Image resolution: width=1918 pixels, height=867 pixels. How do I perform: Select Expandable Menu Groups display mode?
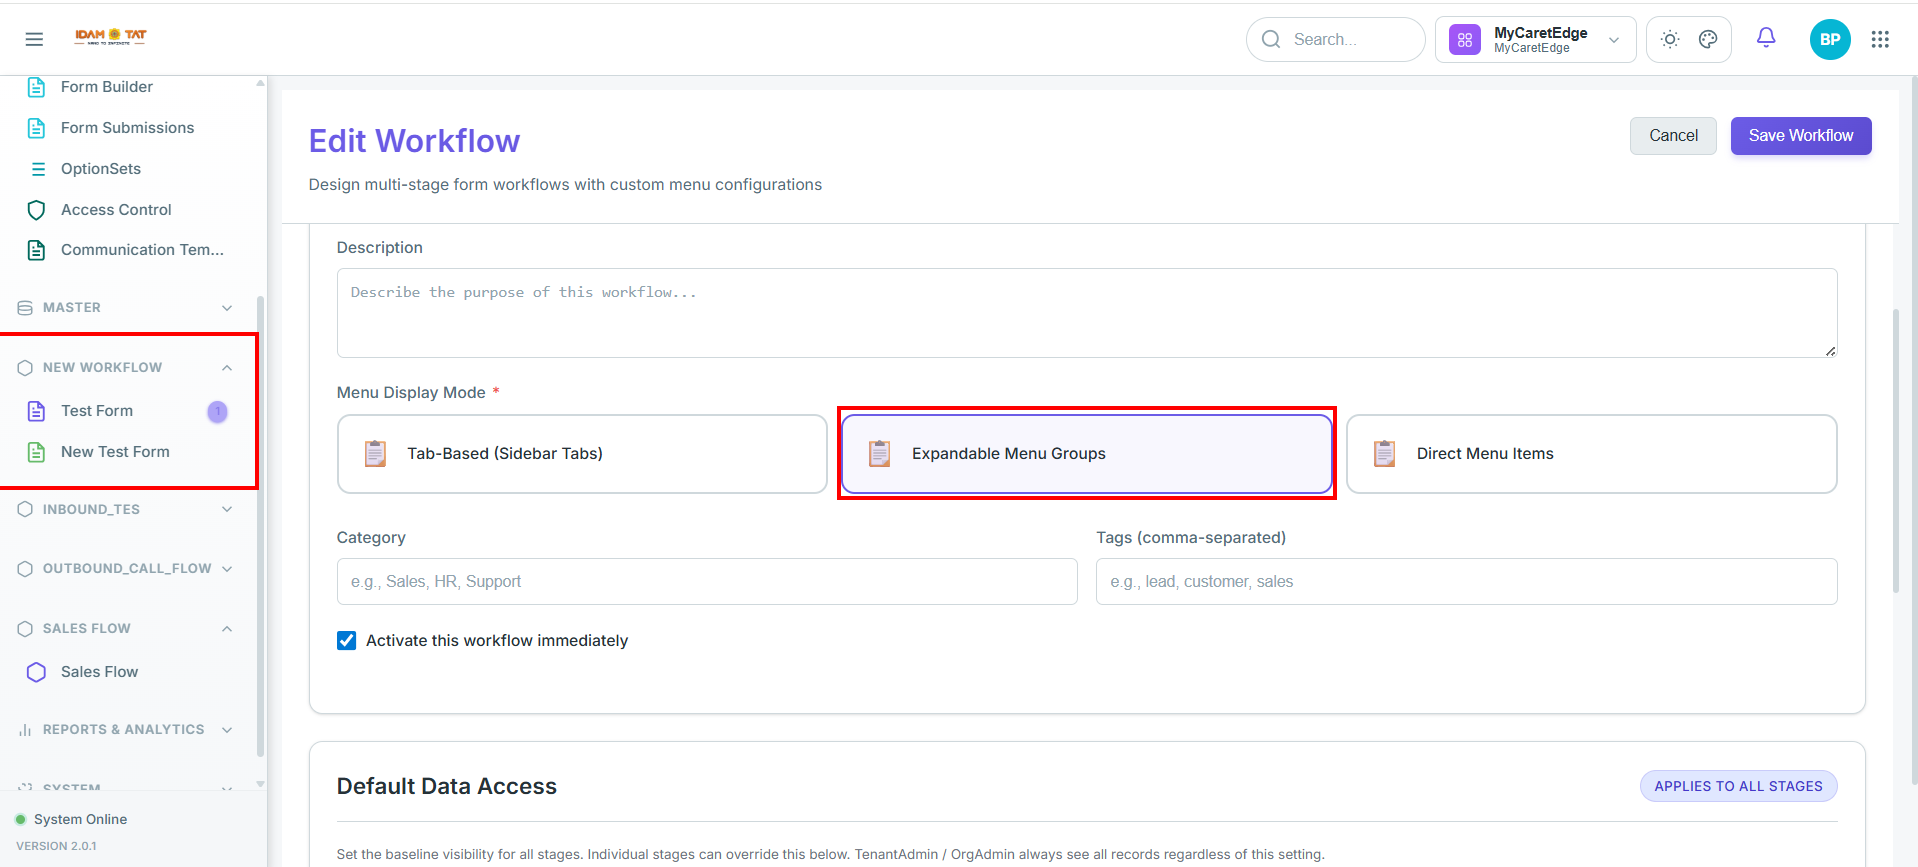[1087, 454]
